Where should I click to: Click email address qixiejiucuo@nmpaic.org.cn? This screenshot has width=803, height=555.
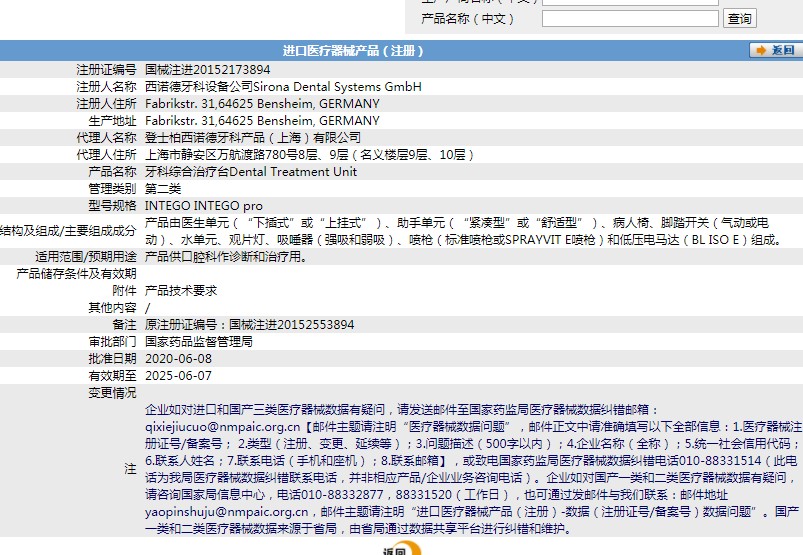click(x=223, y=426)
